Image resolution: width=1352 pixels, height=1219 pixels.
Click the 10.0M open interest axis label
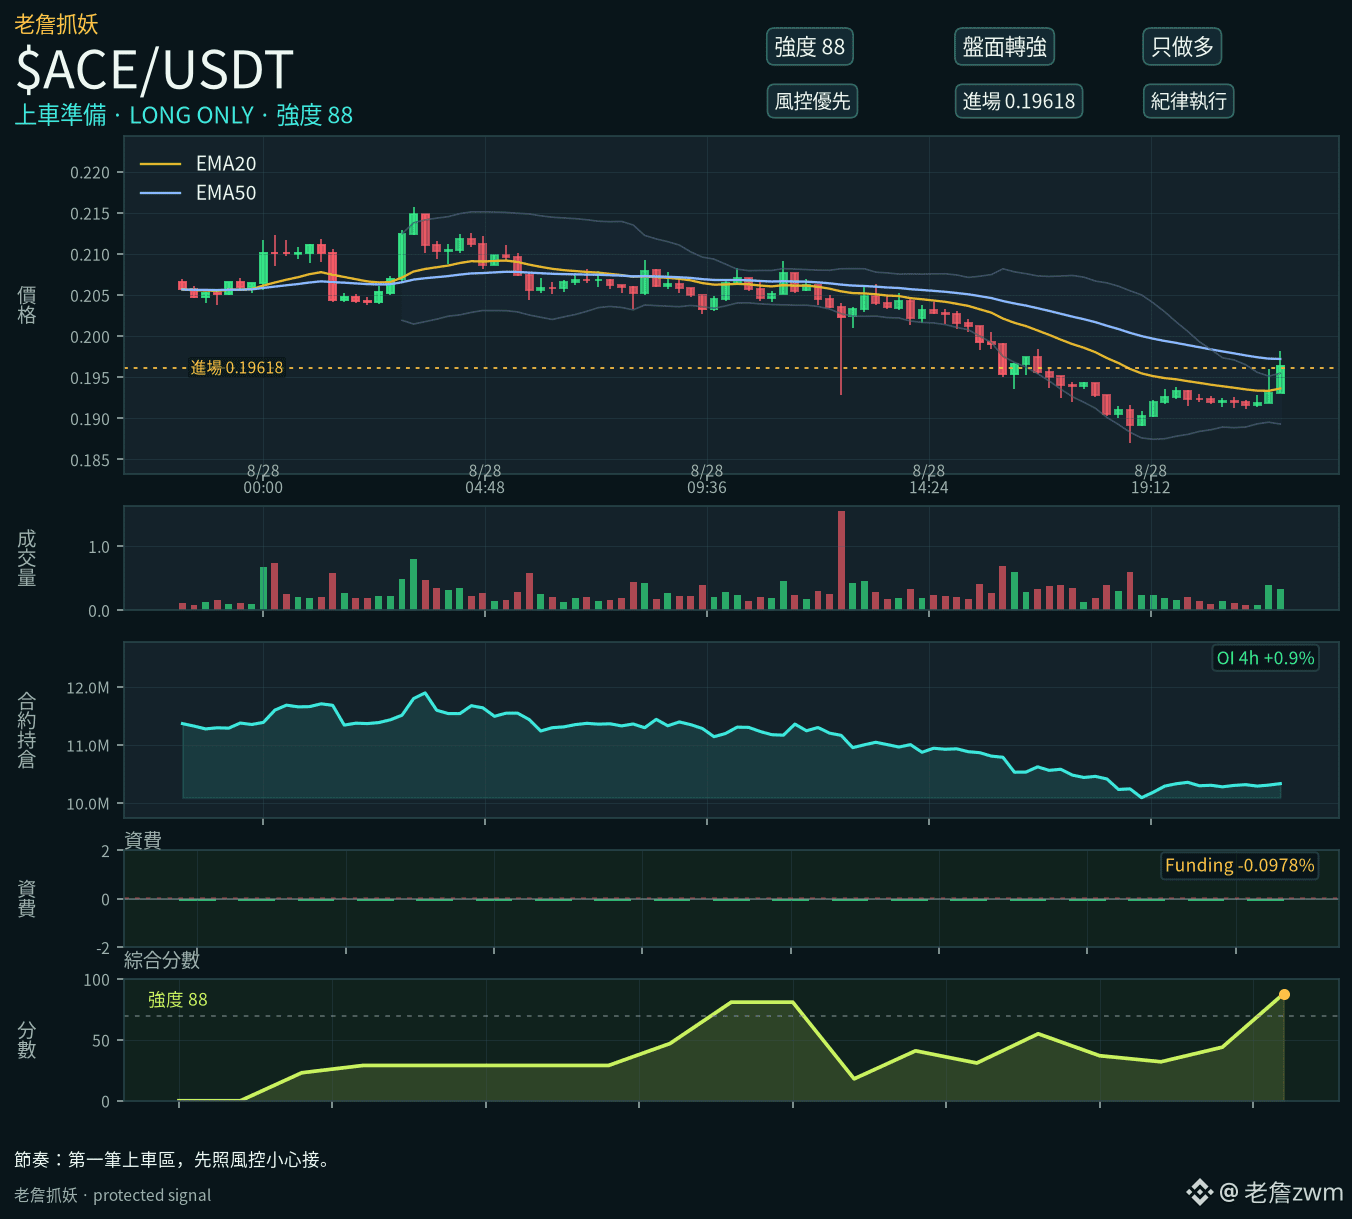pos(88,804)
